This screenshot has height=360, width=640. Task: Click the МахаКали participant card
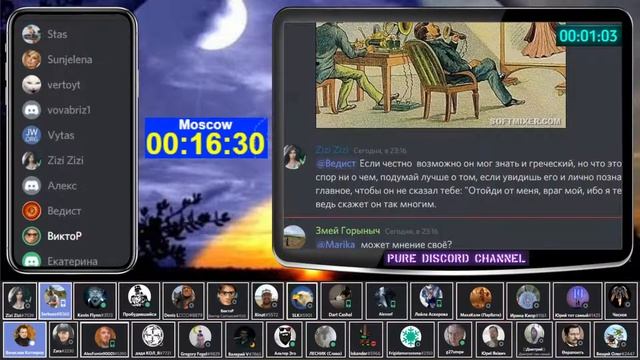(x=480, y=301)
